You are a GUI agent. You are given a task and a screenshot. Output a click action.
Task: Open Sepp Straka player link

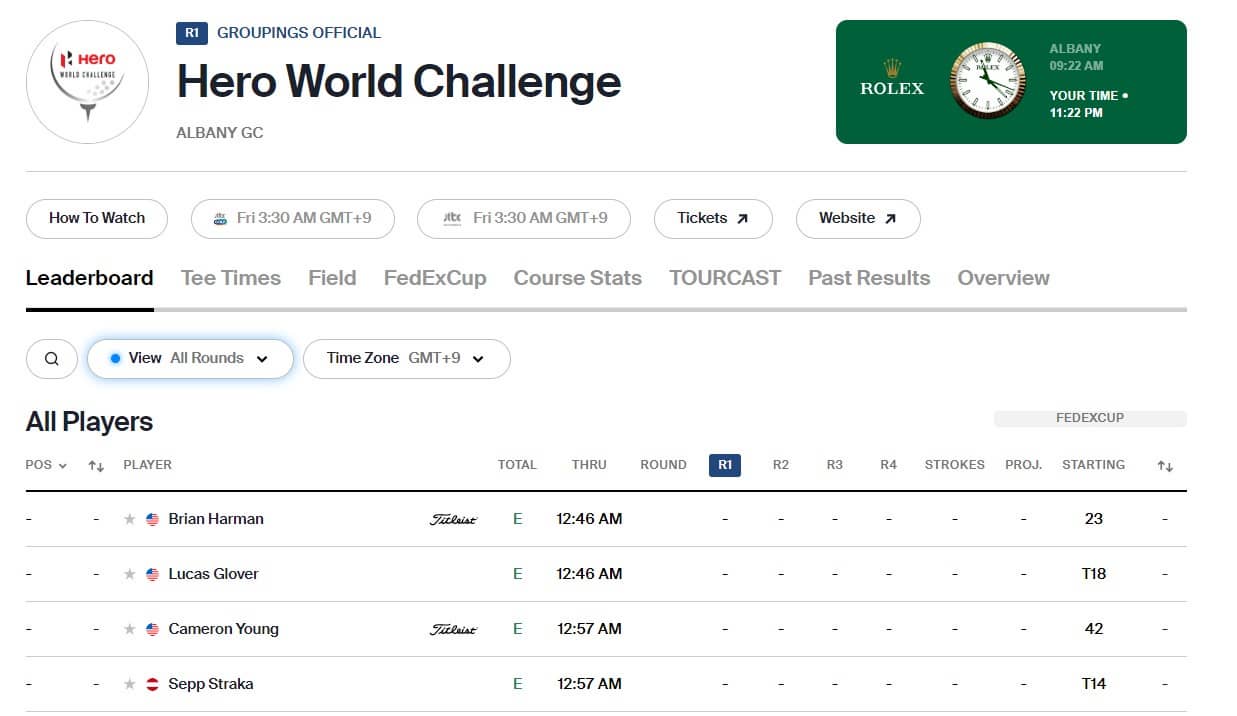click(211, 684)
